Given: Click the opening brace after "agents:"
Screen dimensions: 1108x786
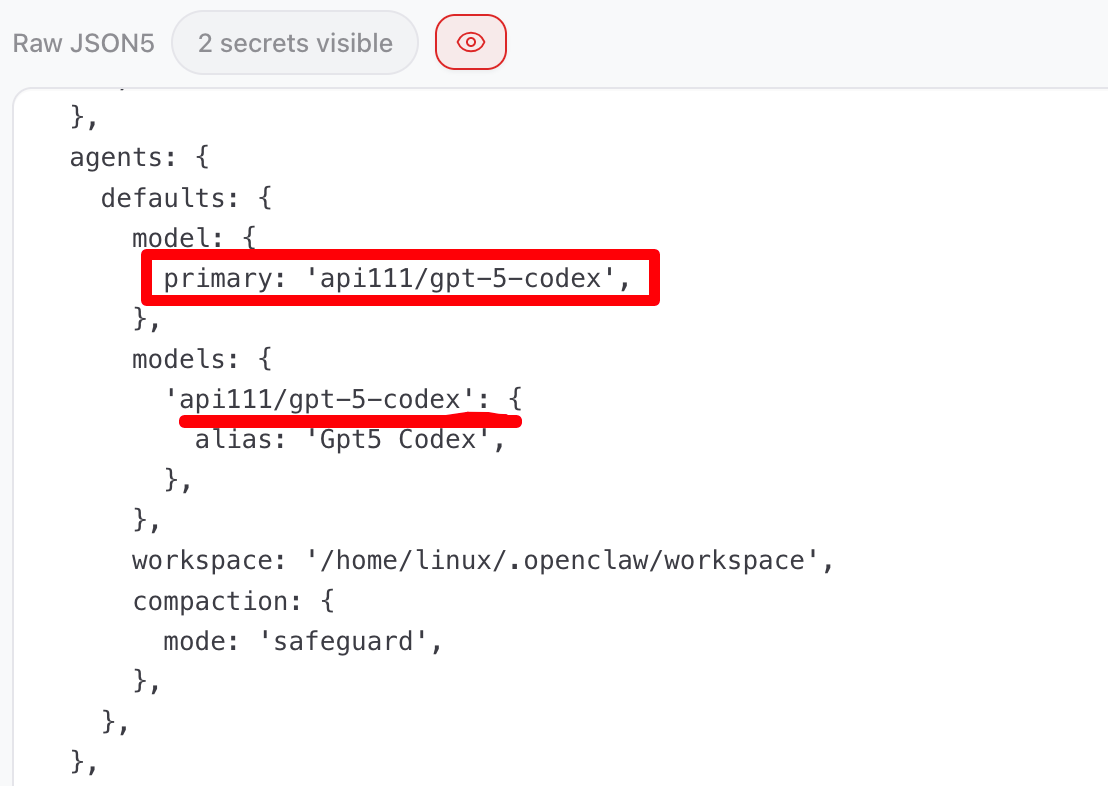Looking at the screenshot, I should 201,157.
